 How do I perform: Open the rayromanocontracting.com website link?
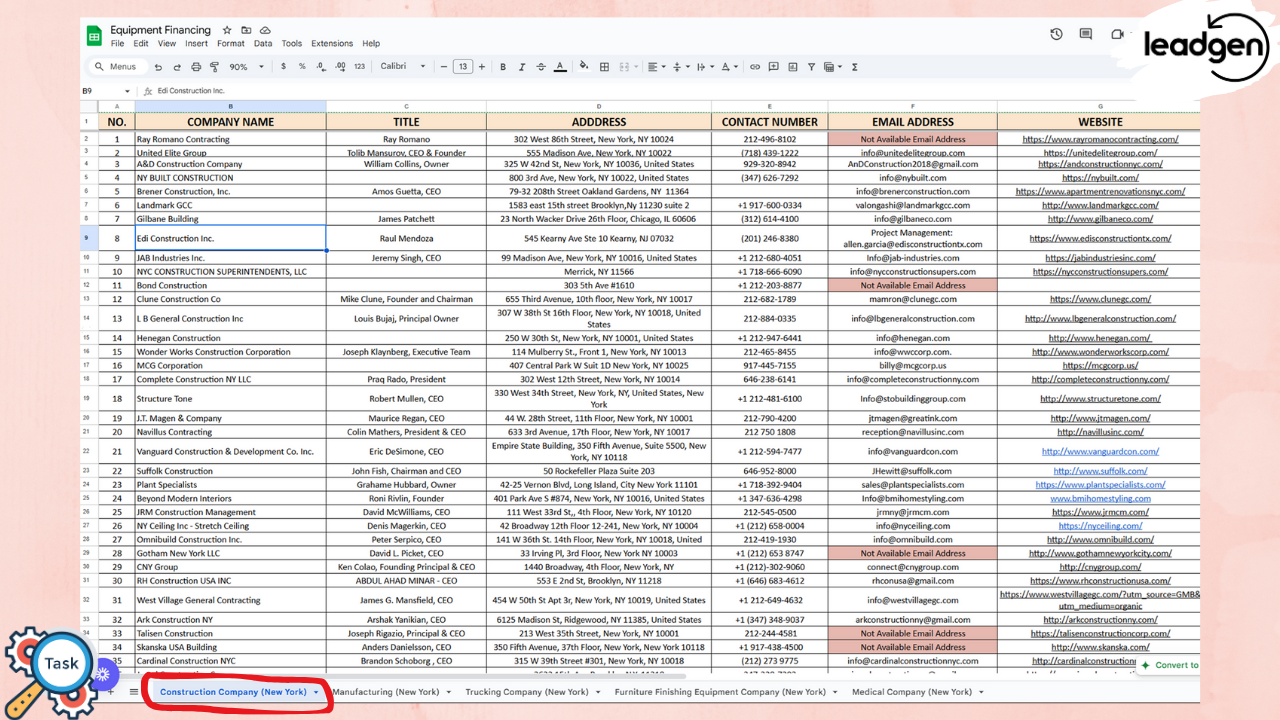[x=1100, y=139]
